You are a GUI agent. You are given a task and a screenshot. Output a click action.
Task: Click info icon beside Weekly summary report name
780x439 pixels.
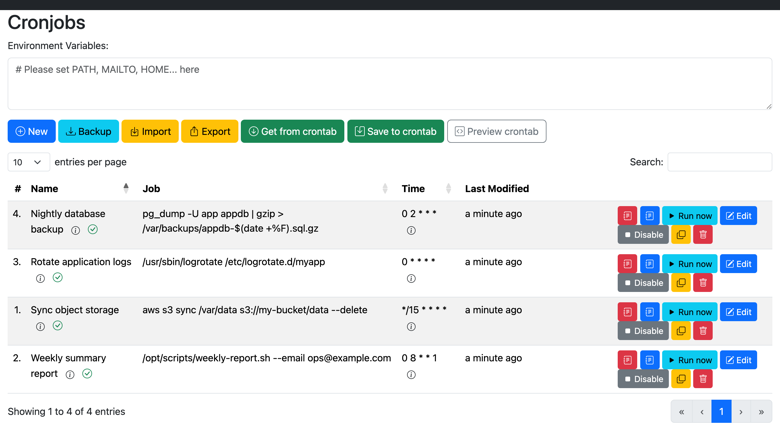[x=70, y=374]
